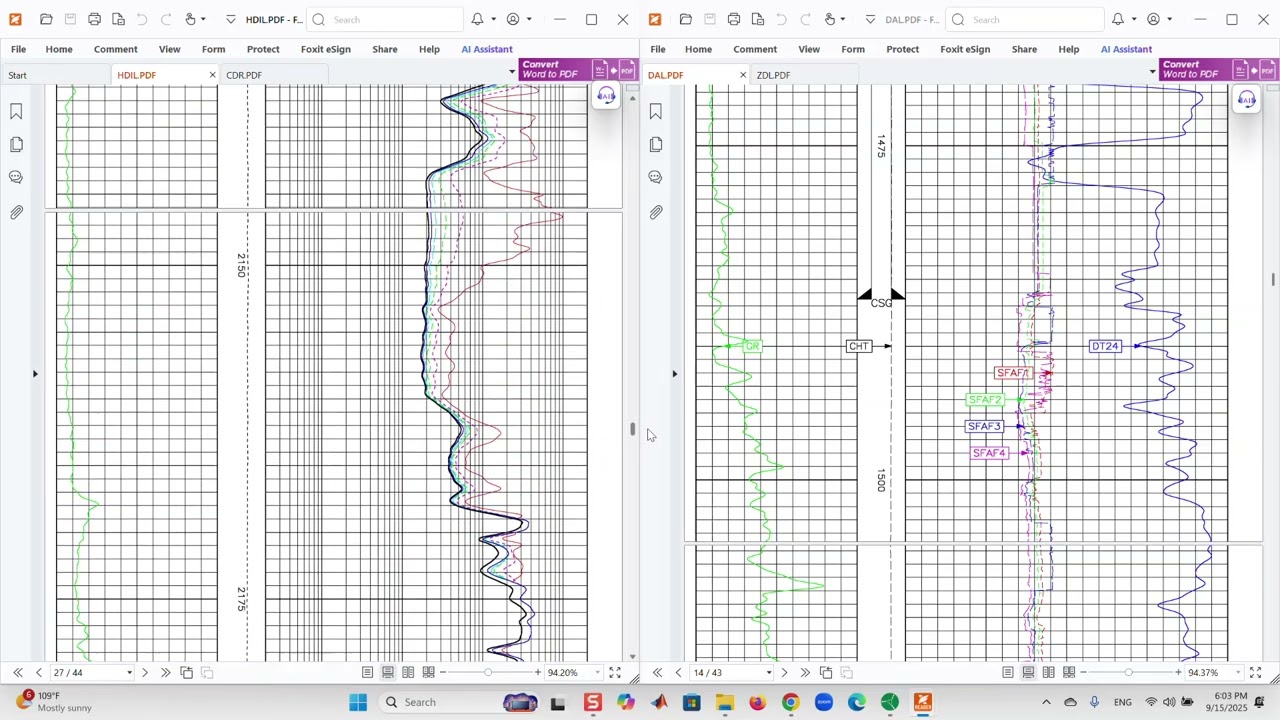Go to the previous page in DAL.PDF
The image size is (1280, 720).
click(x=679, y=673)
